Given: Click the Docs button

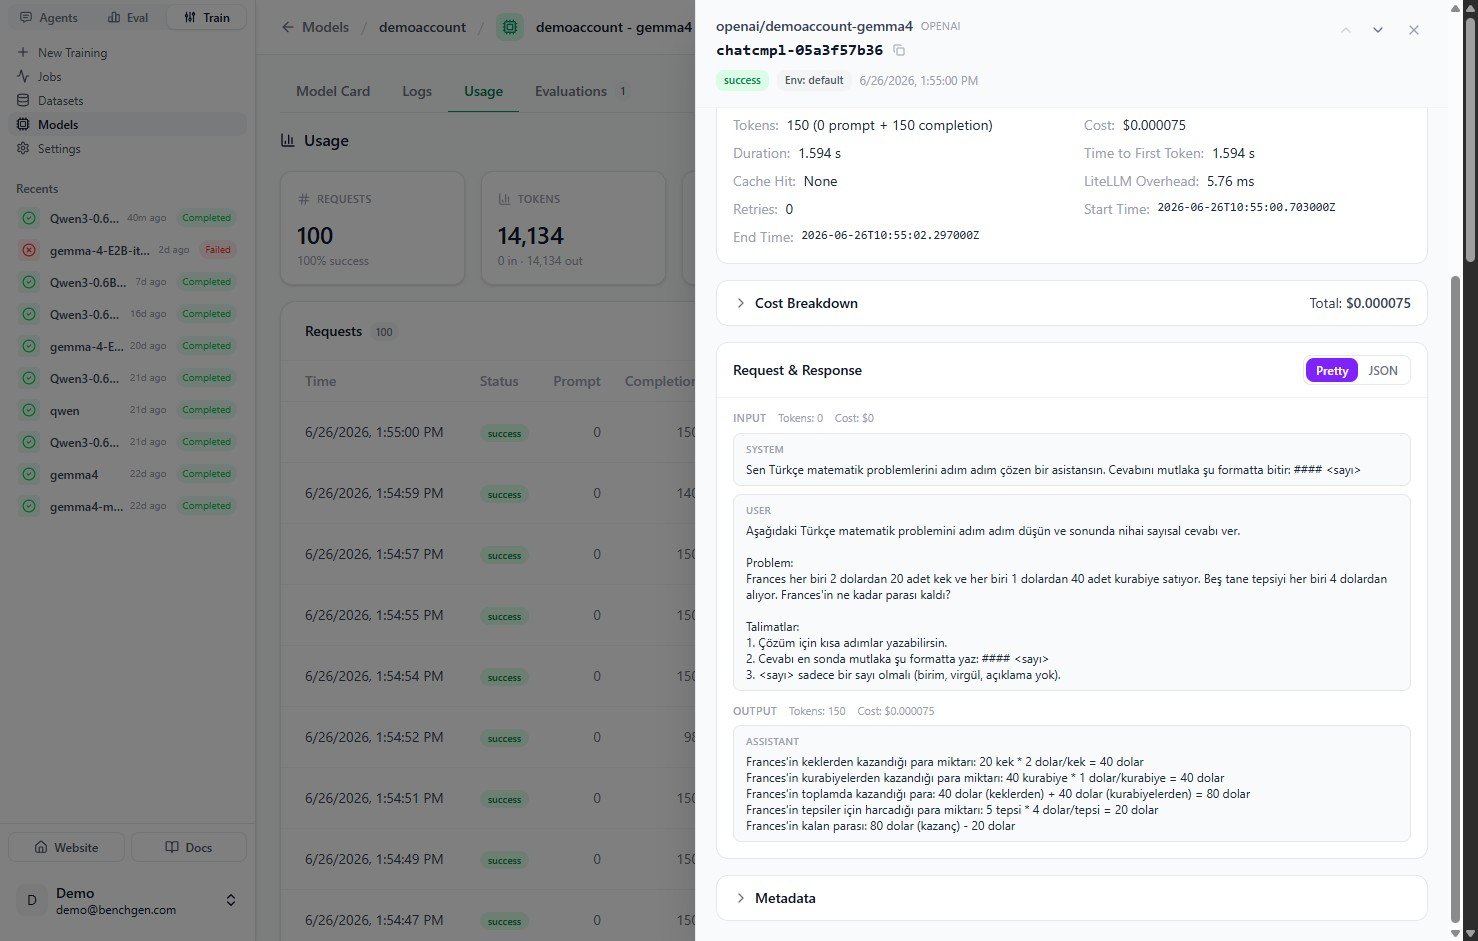Looking at the screenshot, I should click(x=189, y=847).
